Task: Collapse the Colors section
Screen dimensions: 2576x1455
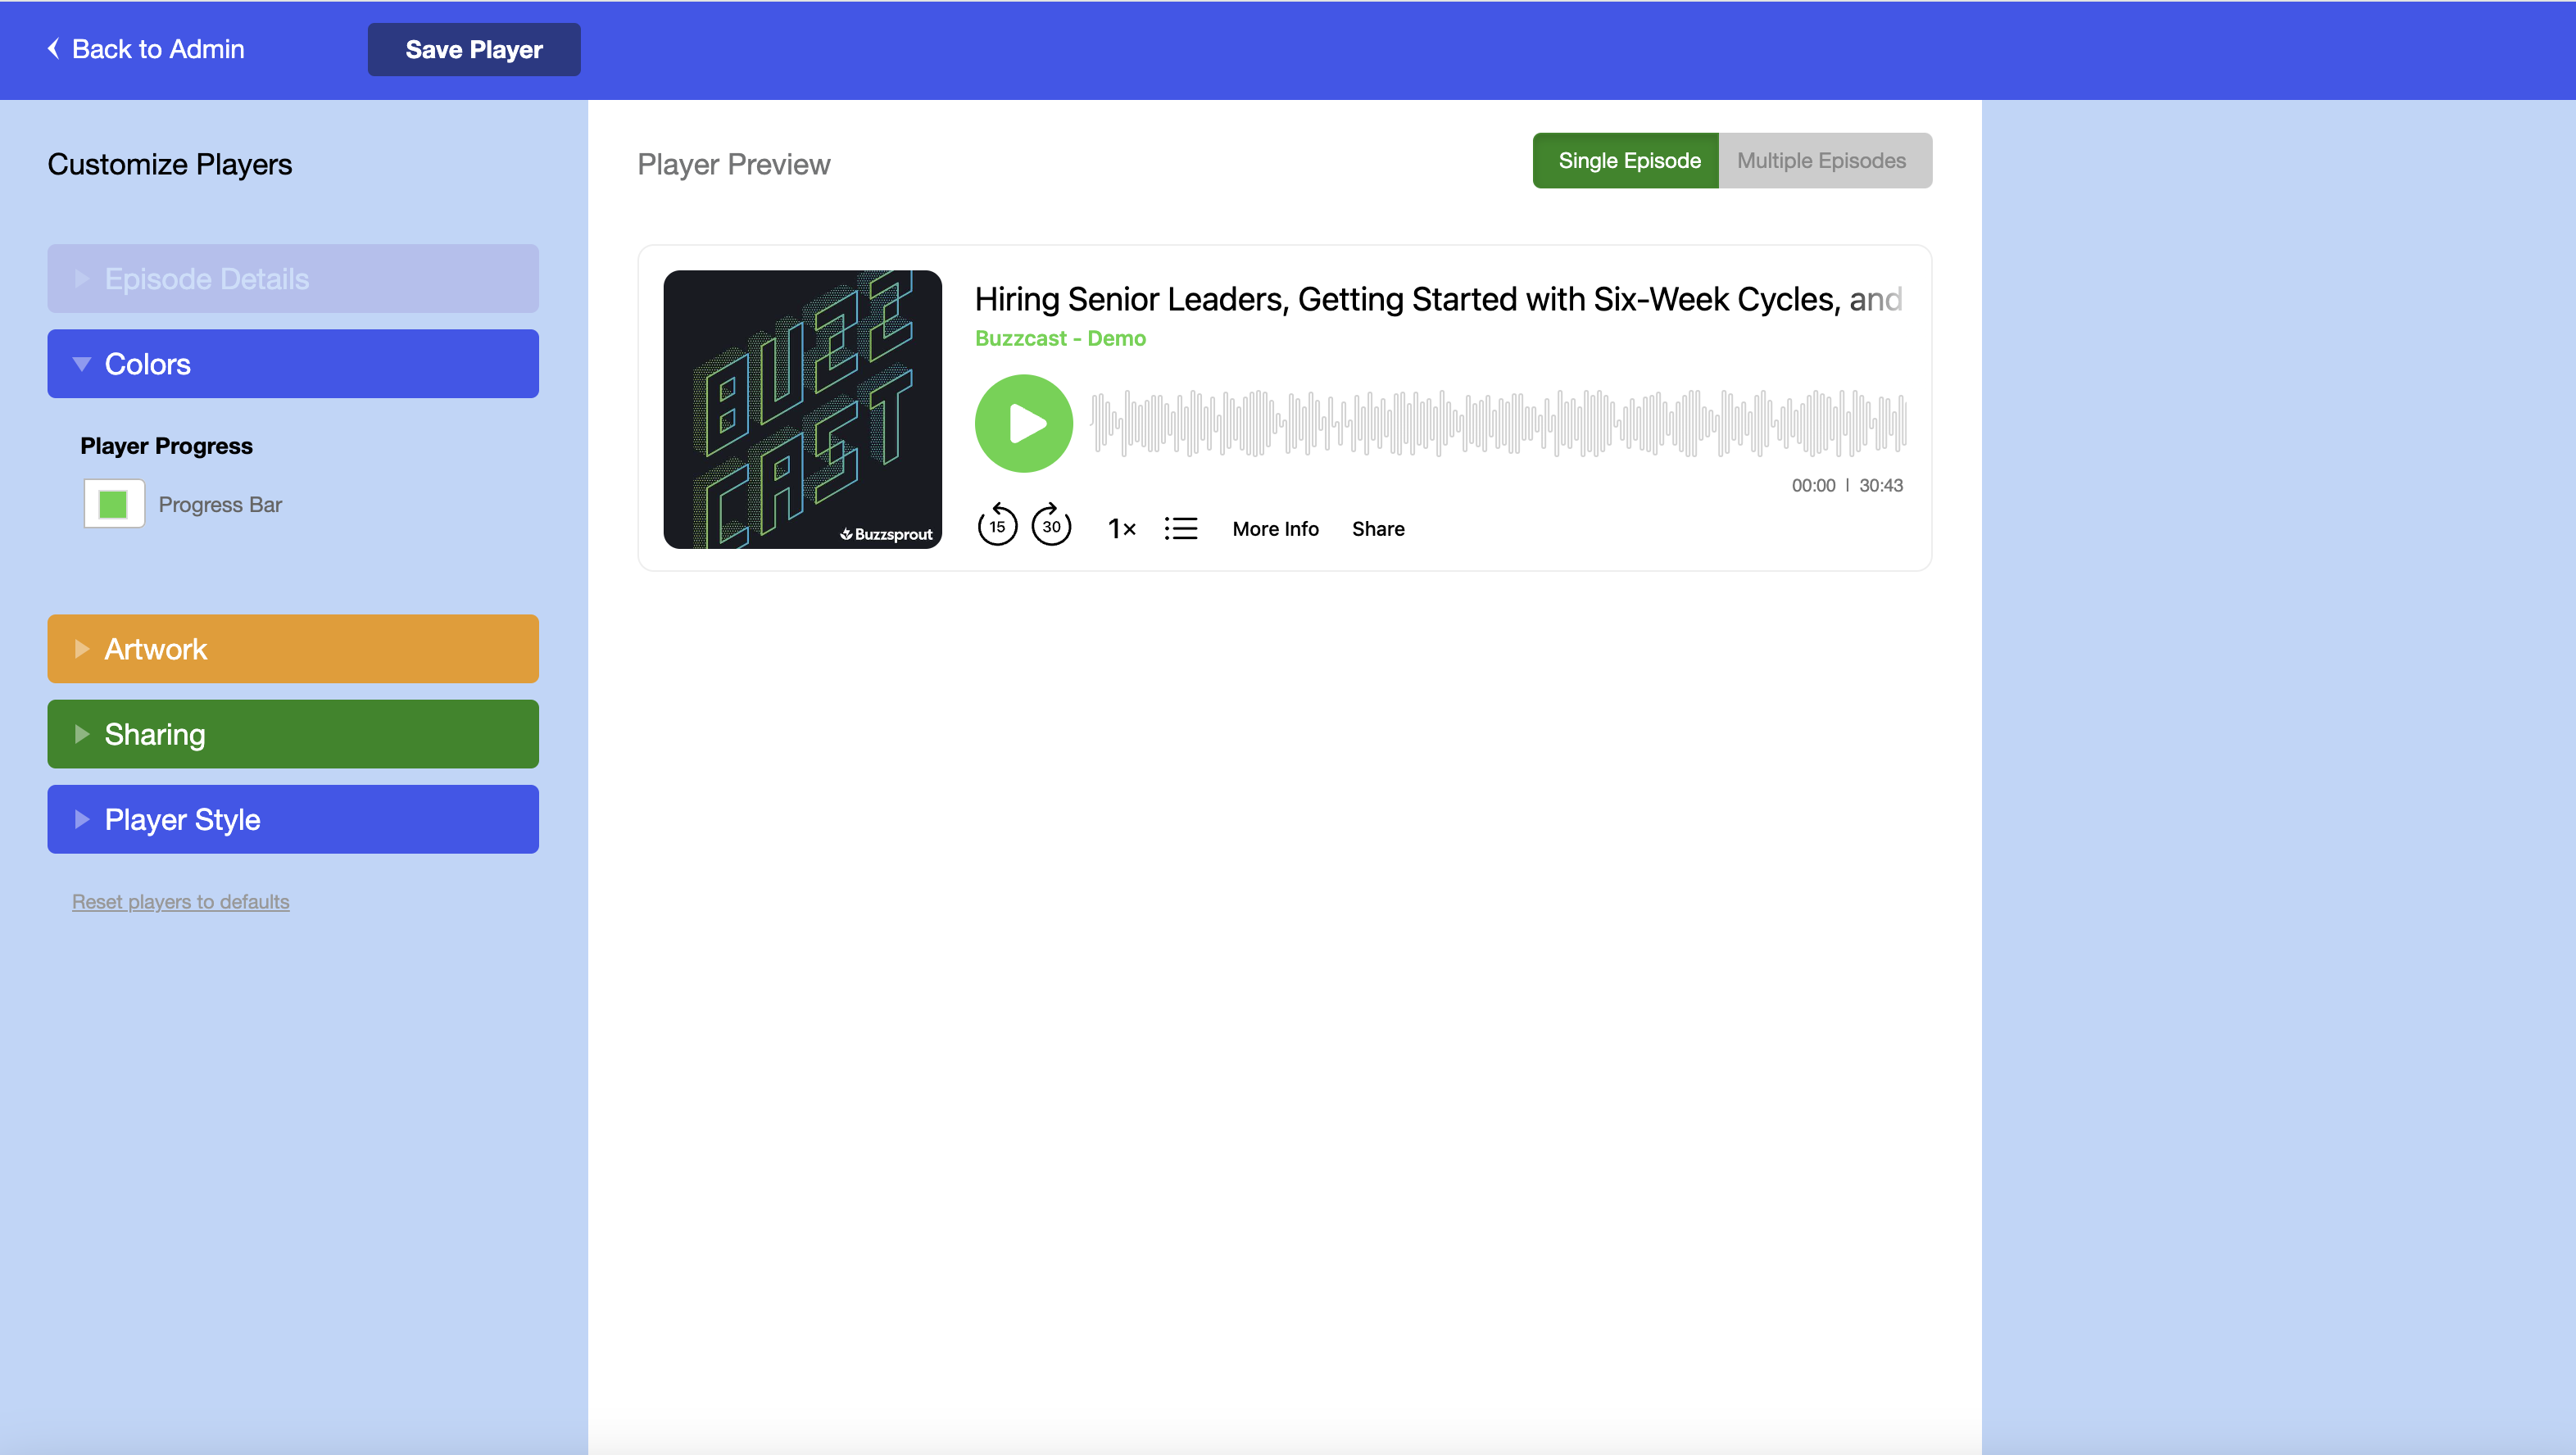Action: click(x=293, y=364)
